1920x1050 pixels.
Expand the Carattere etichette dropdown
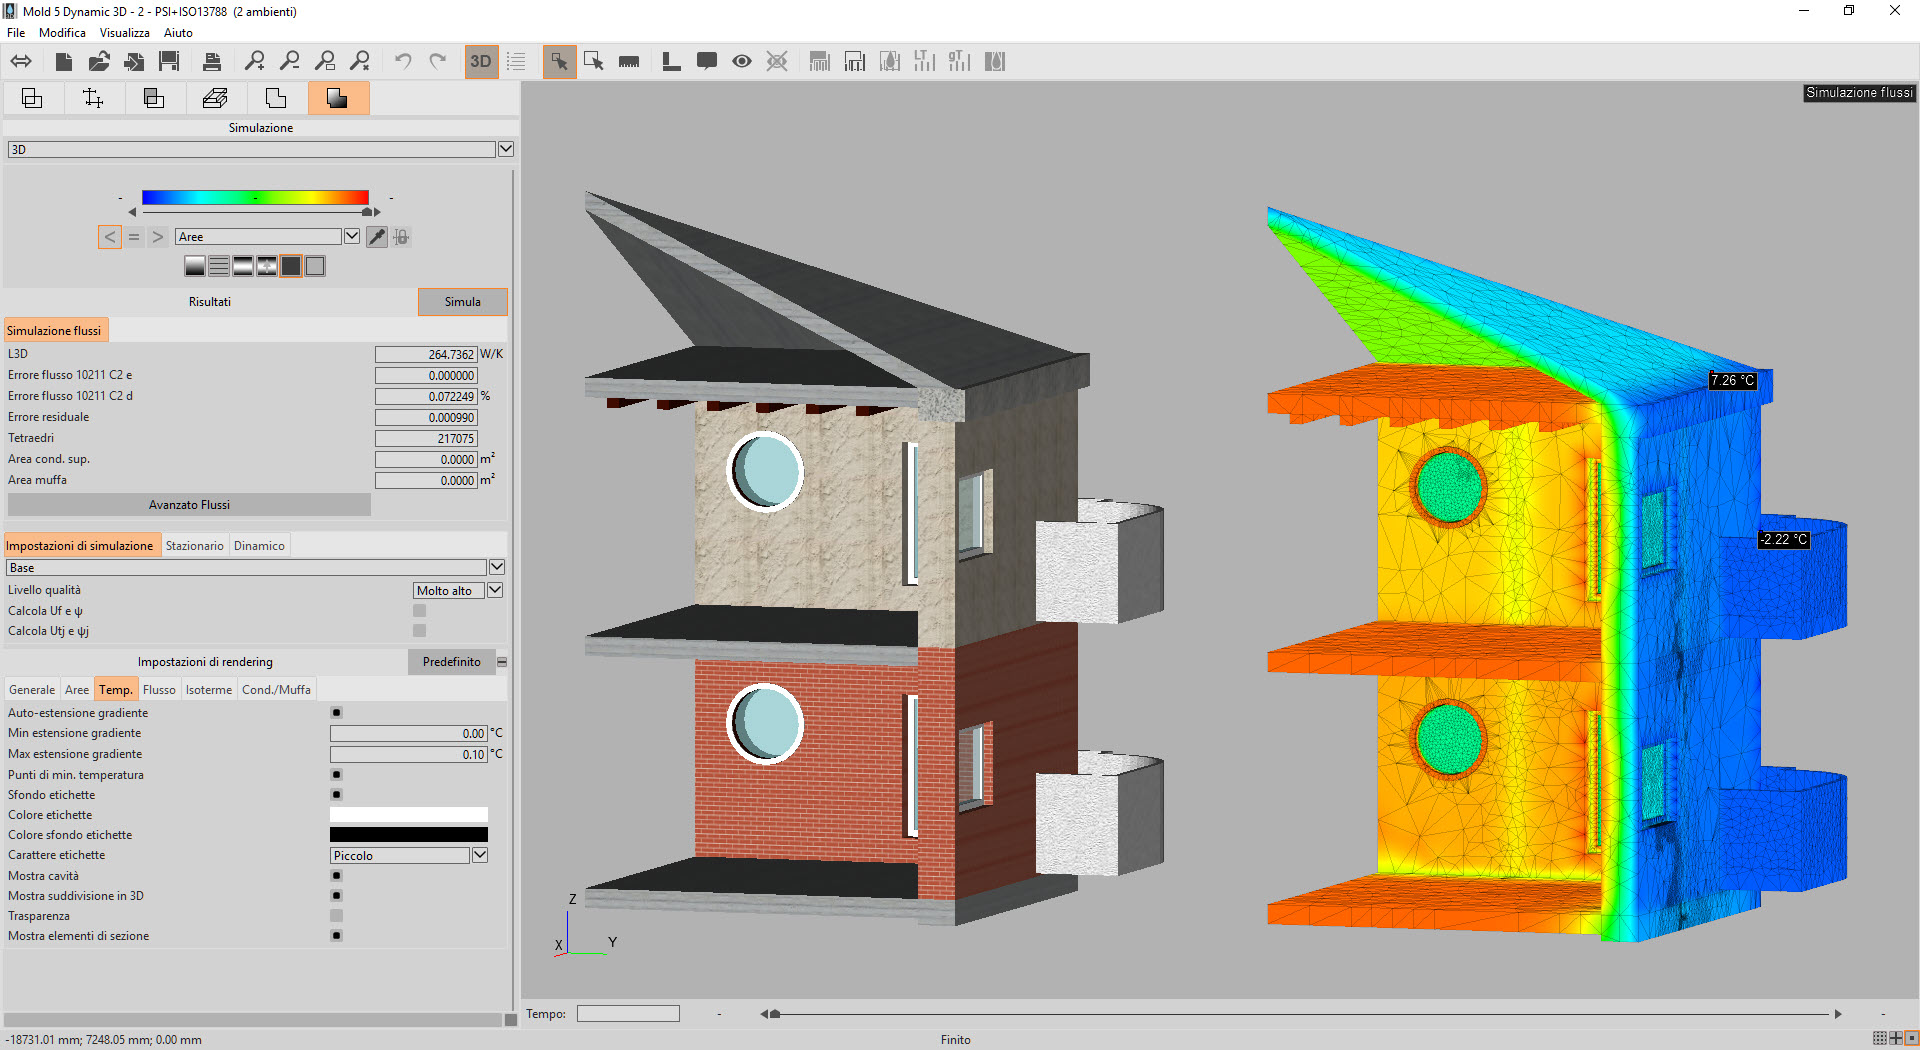[480, 855]
